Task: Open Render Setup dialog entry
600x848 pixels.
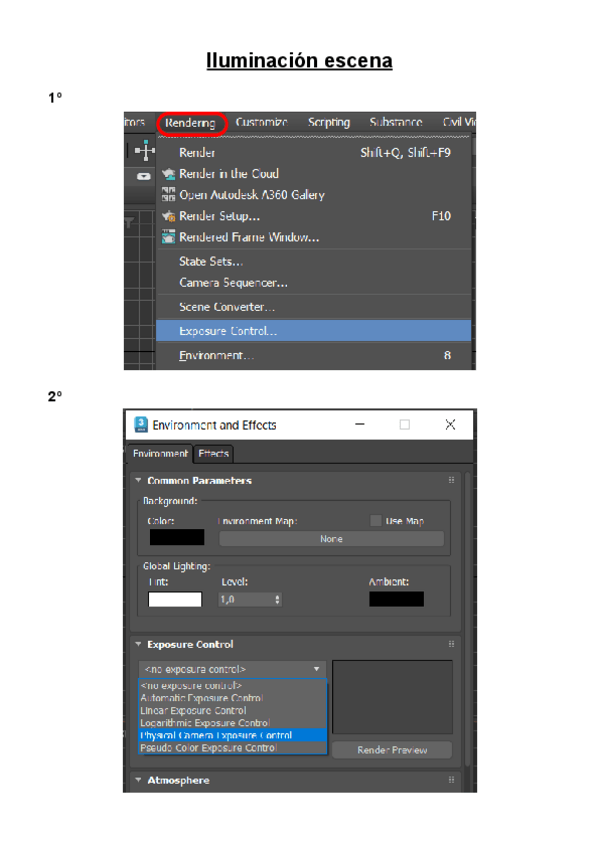Action: pyautogui.click(x=314, y=216)
